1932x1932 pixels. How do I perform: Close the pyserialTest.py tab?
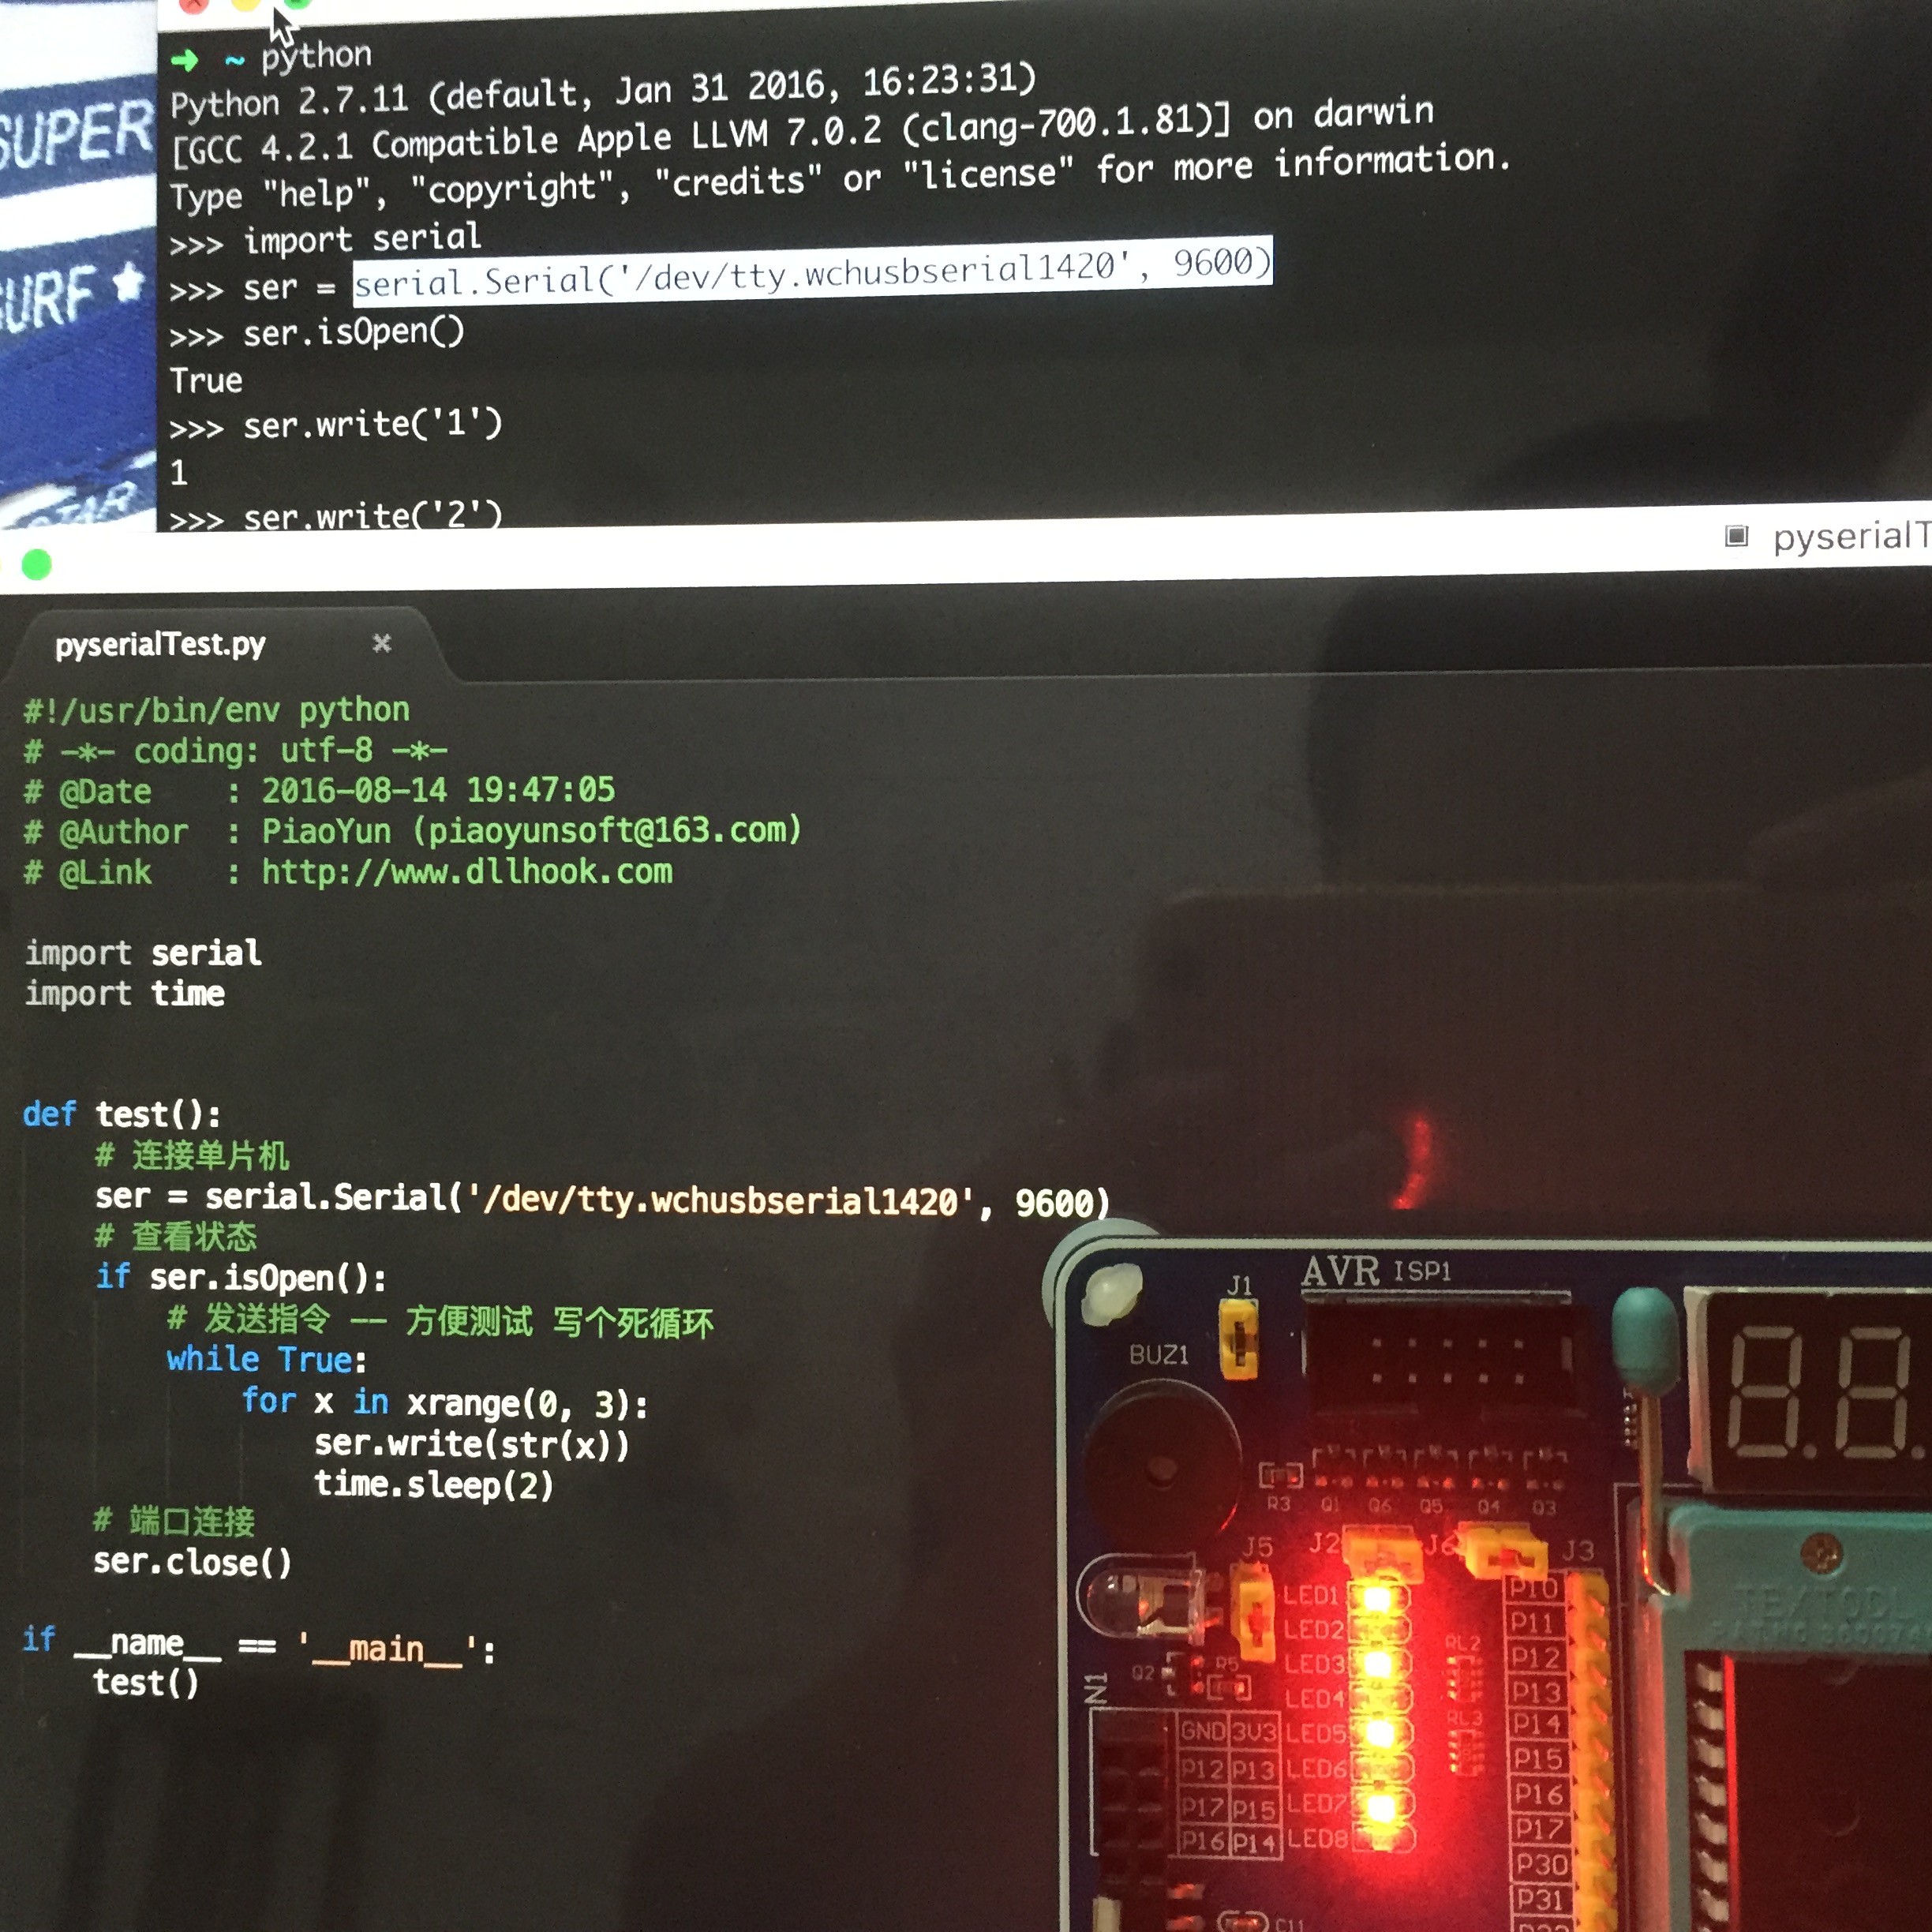point(381,643)
